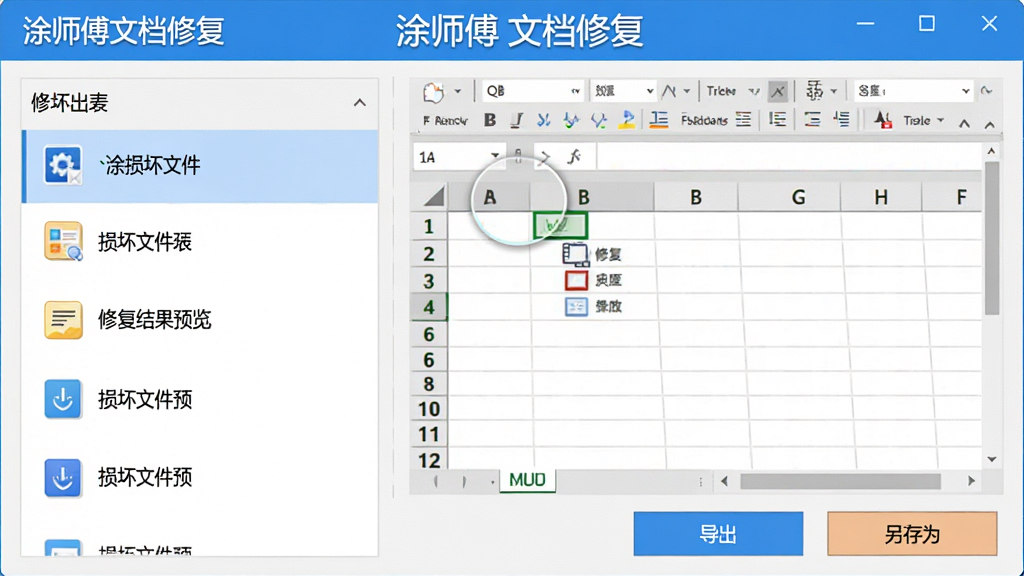Click the curly icon at the toolbar's right end

pyautogui.click(x=987, y=91)
